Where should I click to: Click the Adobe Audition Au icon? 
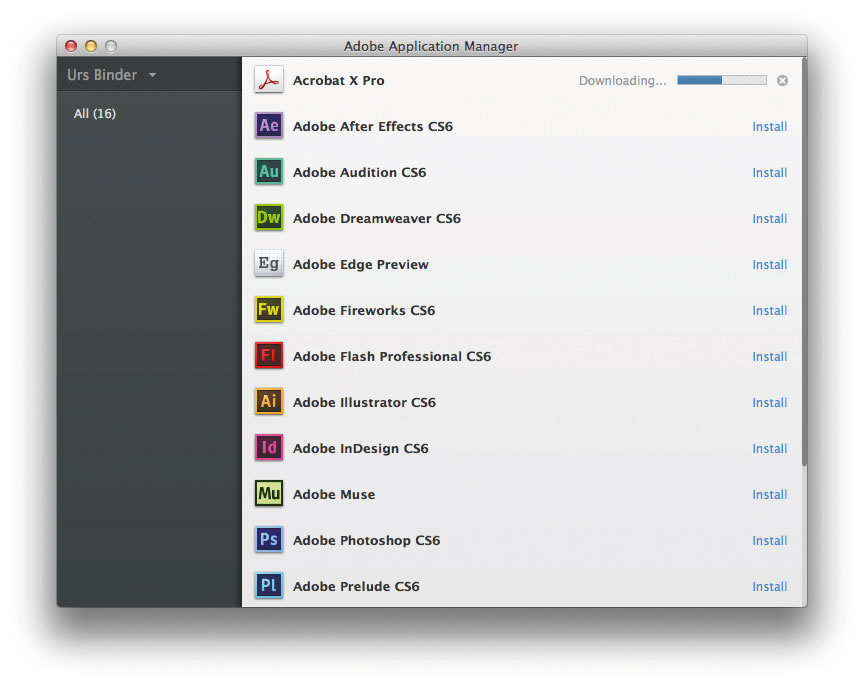[x=268, y=172]
